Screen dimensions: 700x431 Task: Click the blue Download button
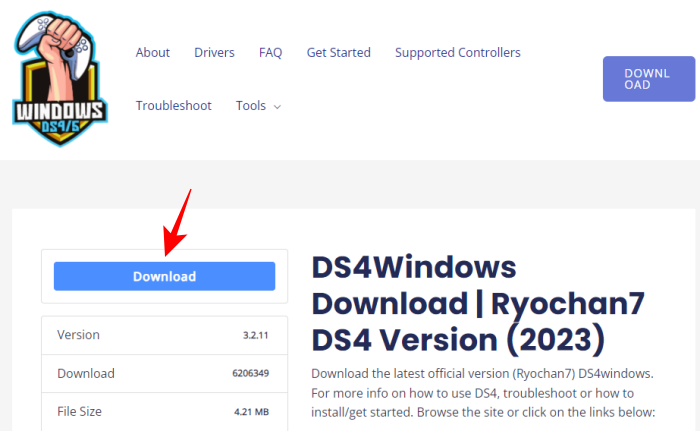click(164, 276)
